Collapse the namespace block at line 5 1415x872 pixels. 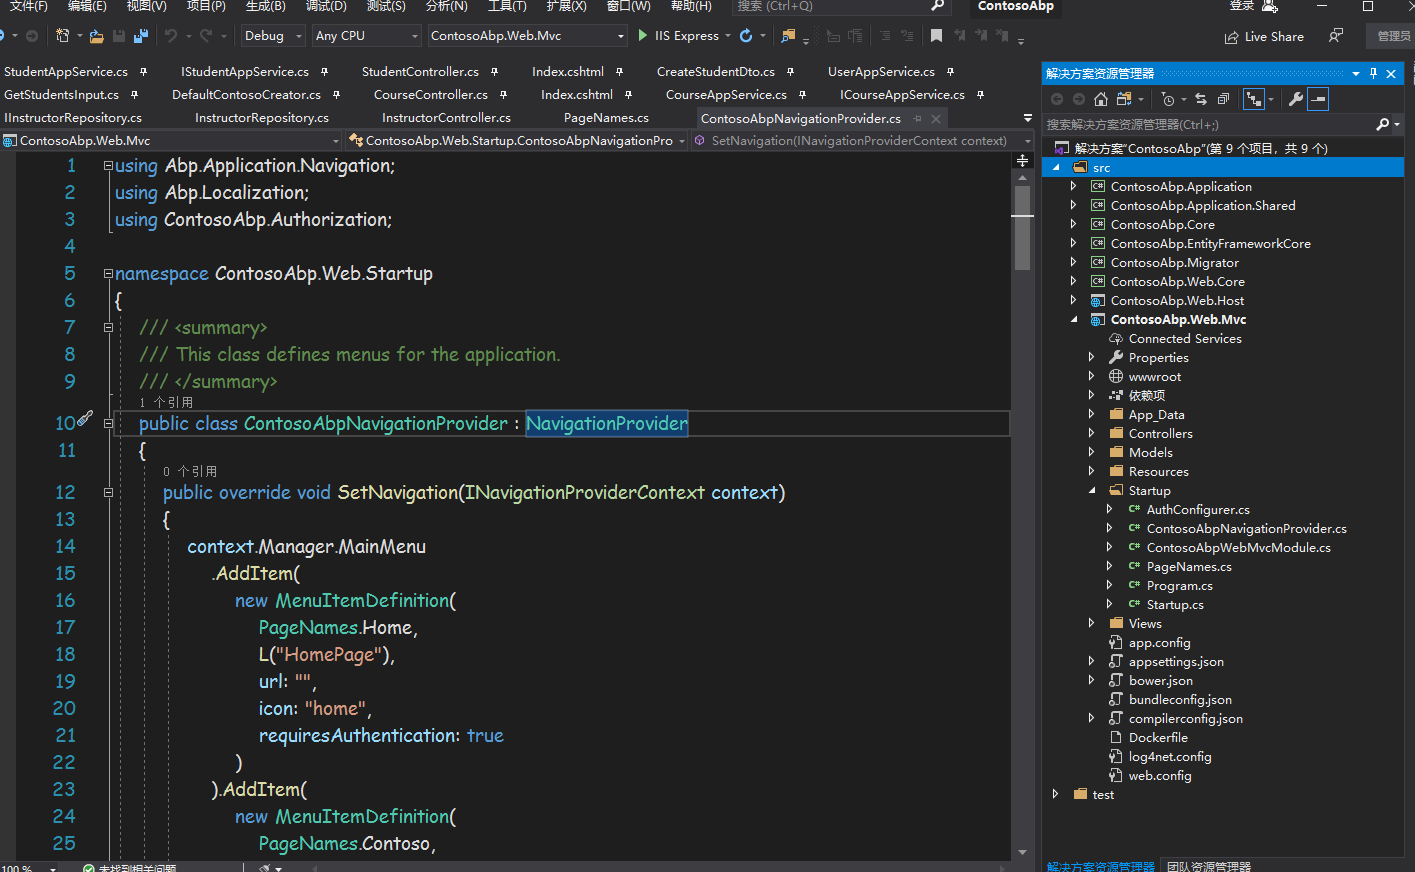coord(108,273)
